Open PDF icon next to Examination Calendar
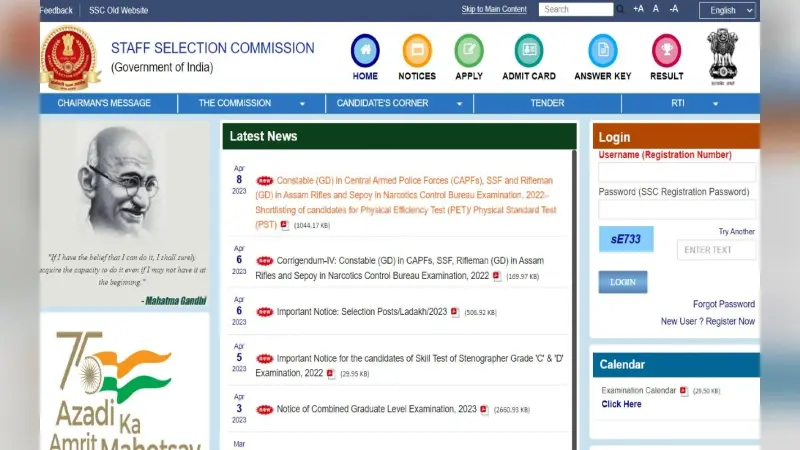Screen dimensions: 800x450 tap(684, 391)
